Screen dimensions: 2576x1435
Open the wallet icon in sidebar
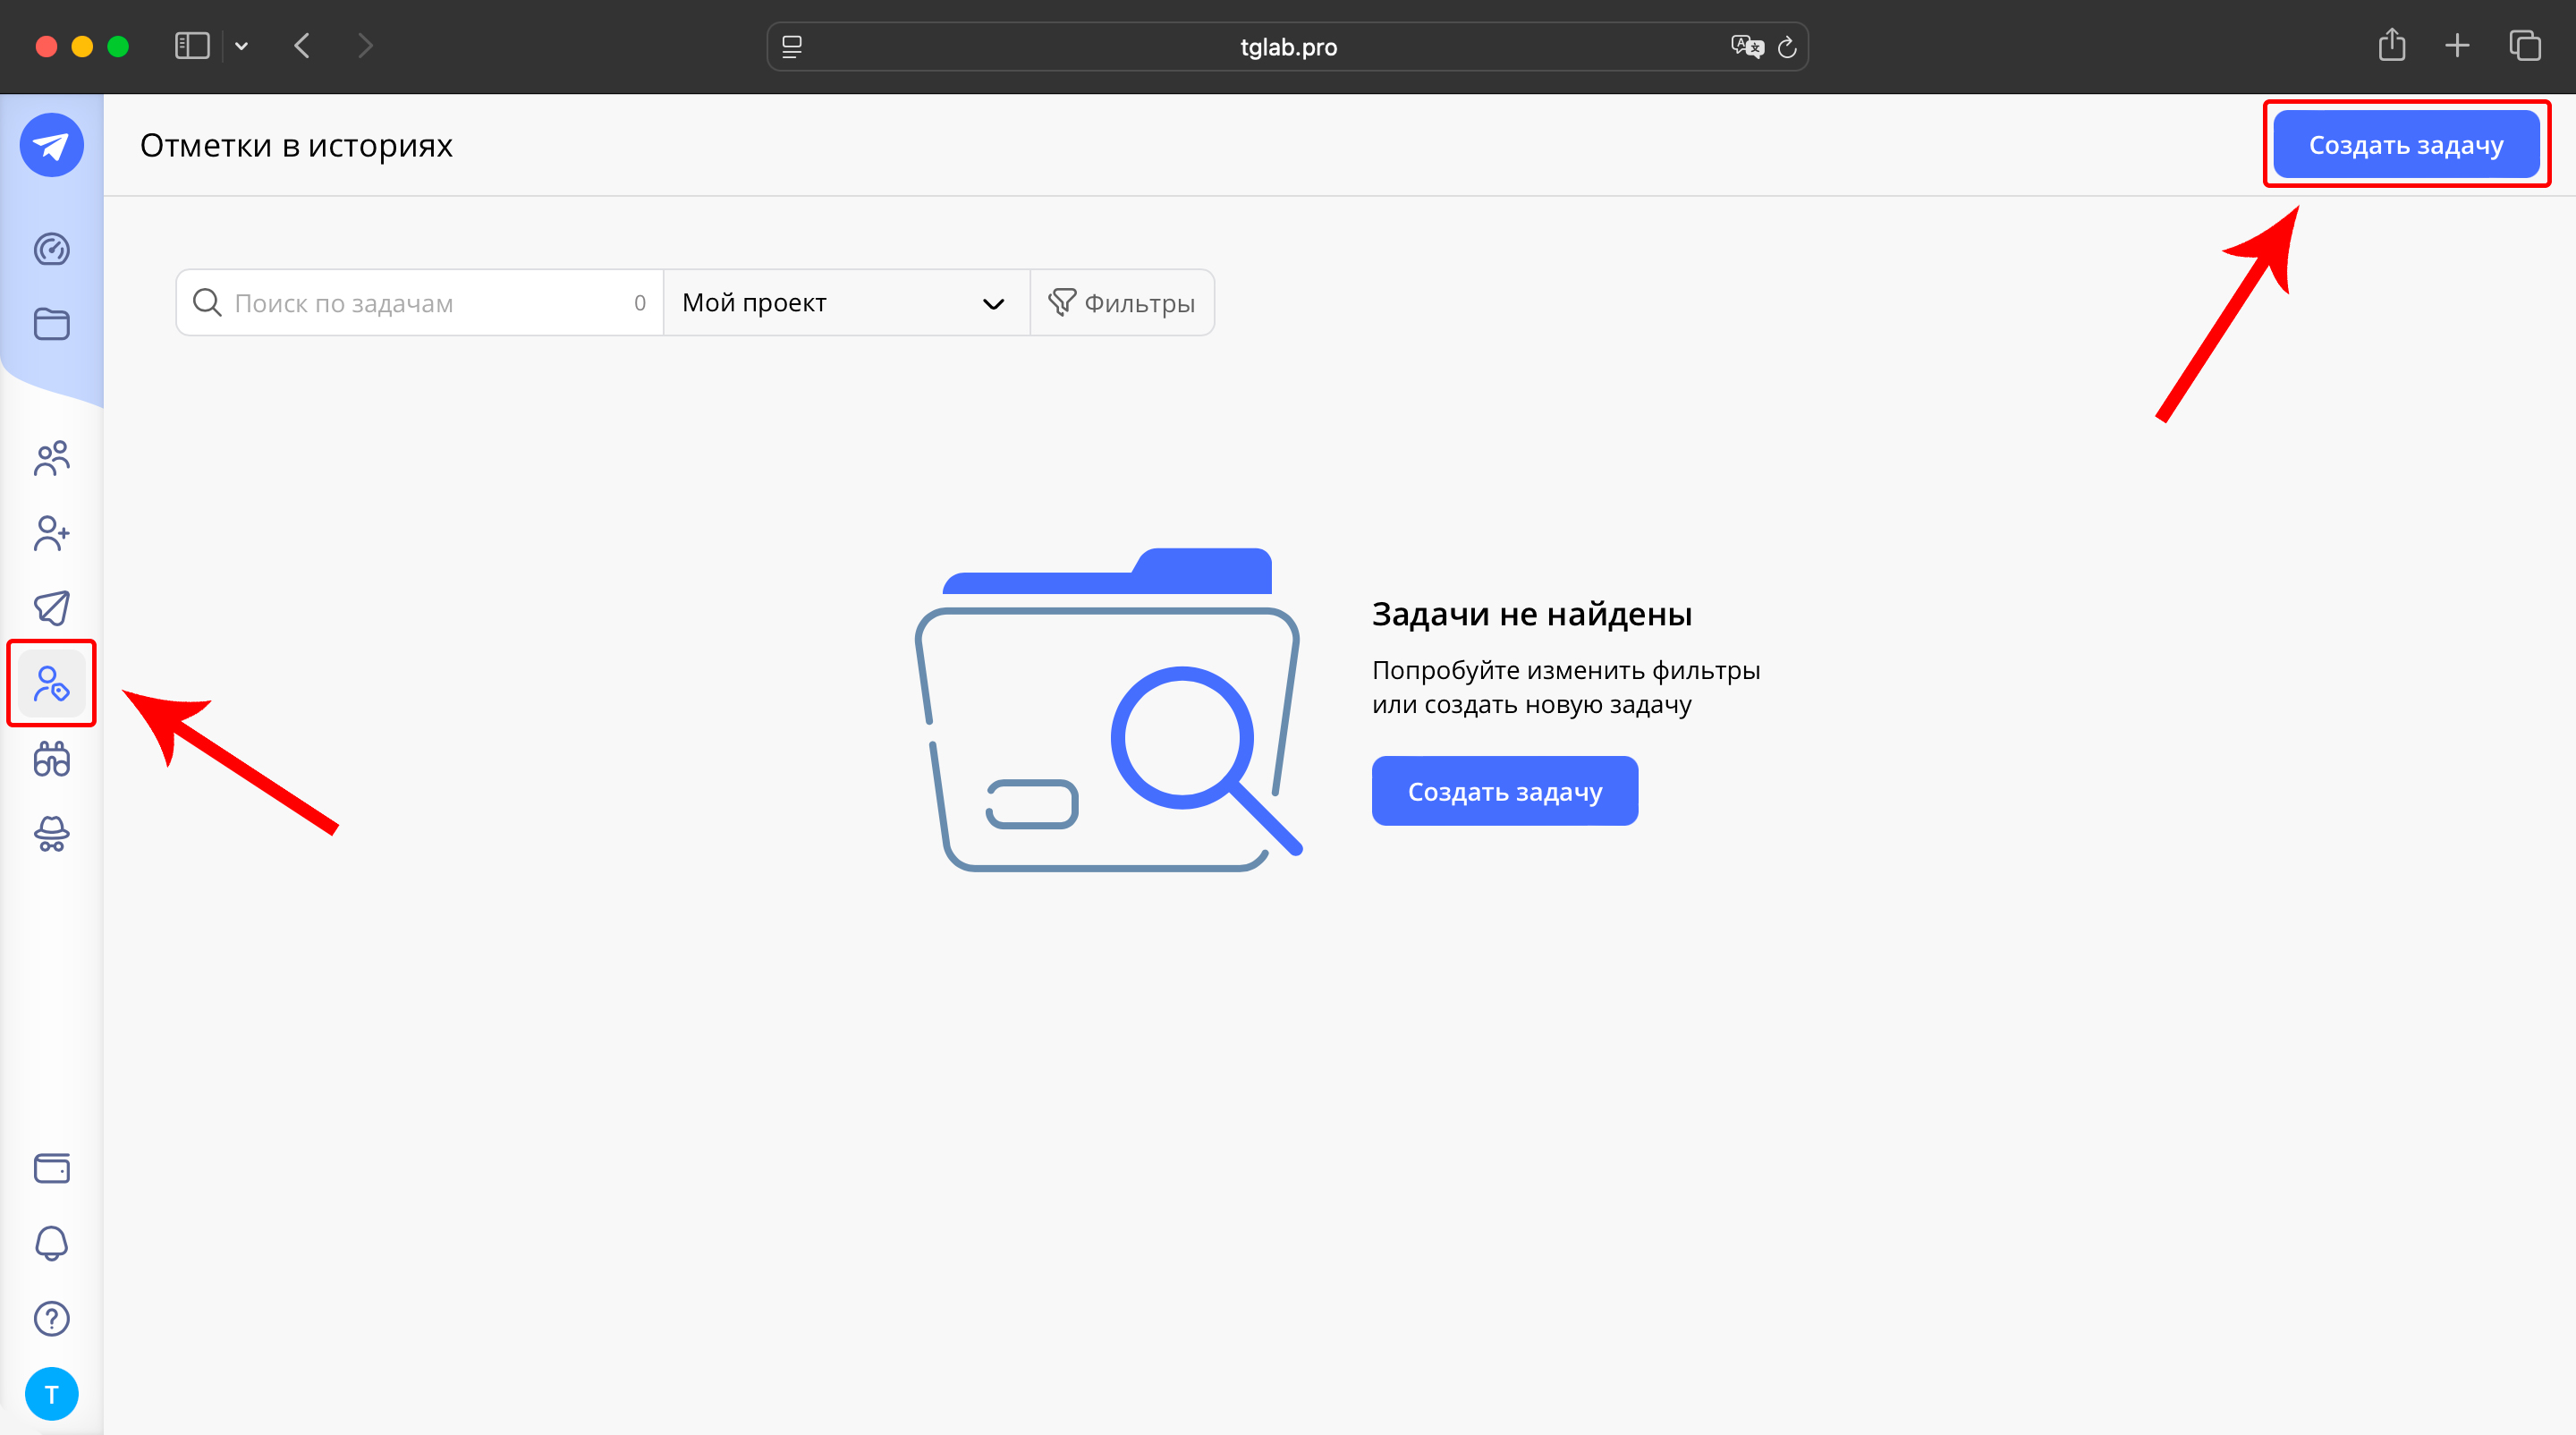52,1168
